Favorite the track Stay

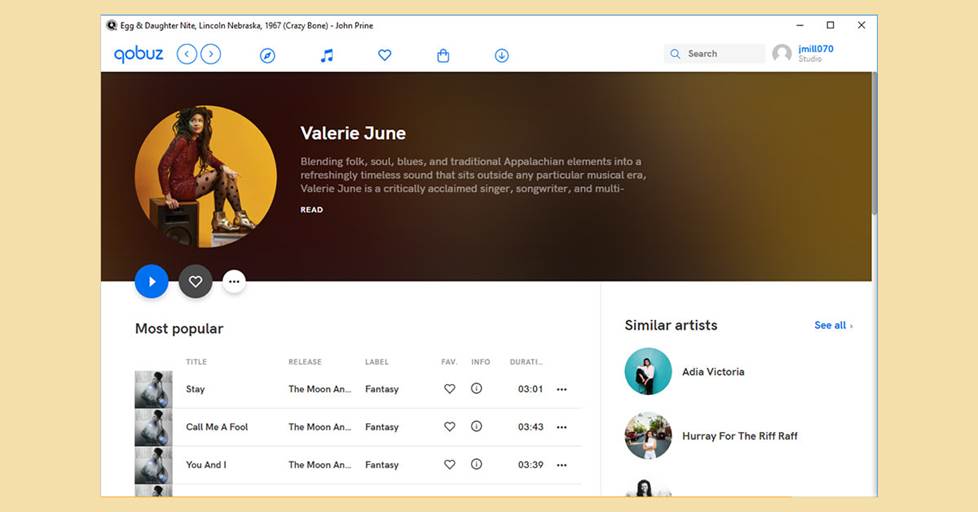pyautogui.click(x=449, y=389)
